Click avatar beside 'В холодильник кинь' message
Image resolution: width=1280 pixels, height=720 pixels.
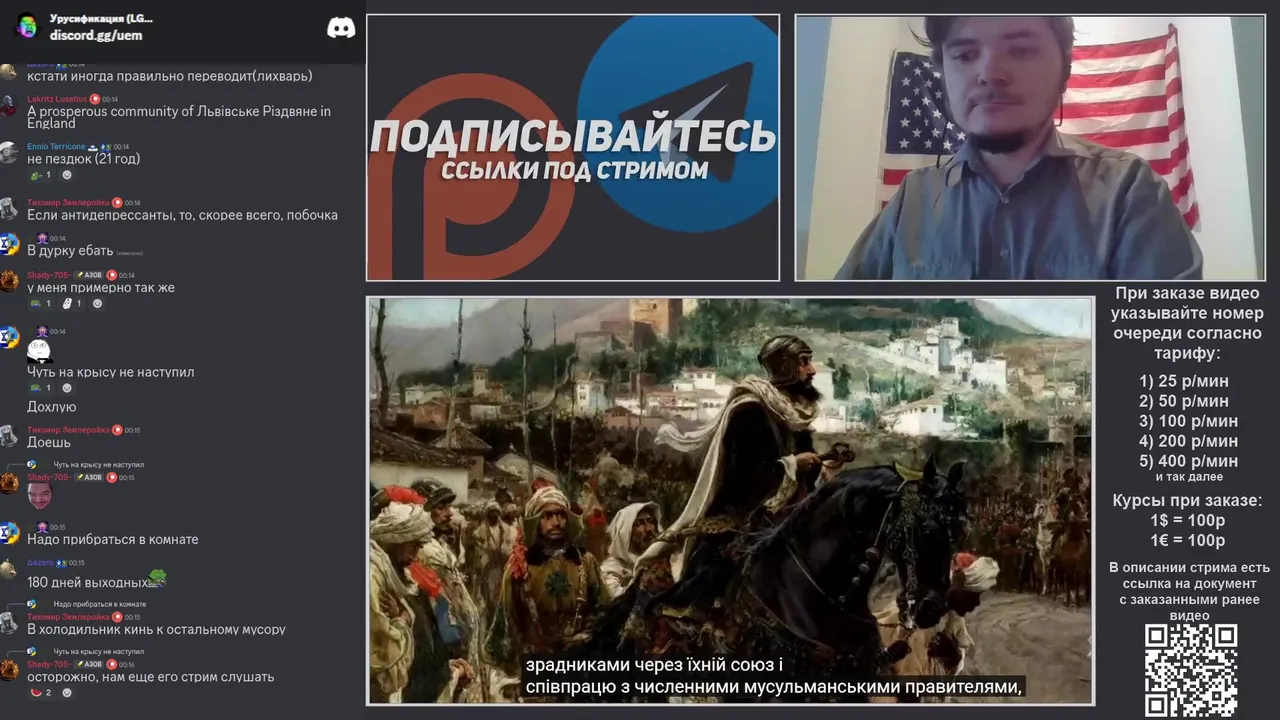[x=8, y=622]
